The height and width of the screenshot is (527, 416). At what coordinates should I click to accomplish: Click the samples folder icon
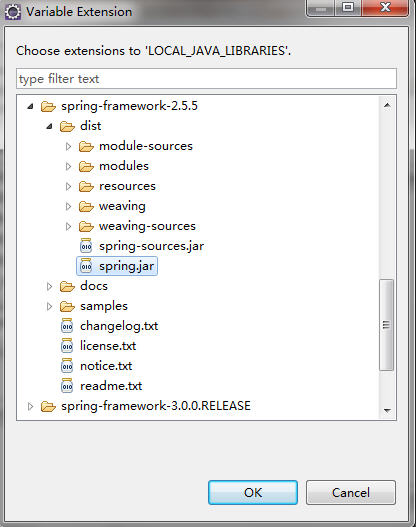coord(67,307)
